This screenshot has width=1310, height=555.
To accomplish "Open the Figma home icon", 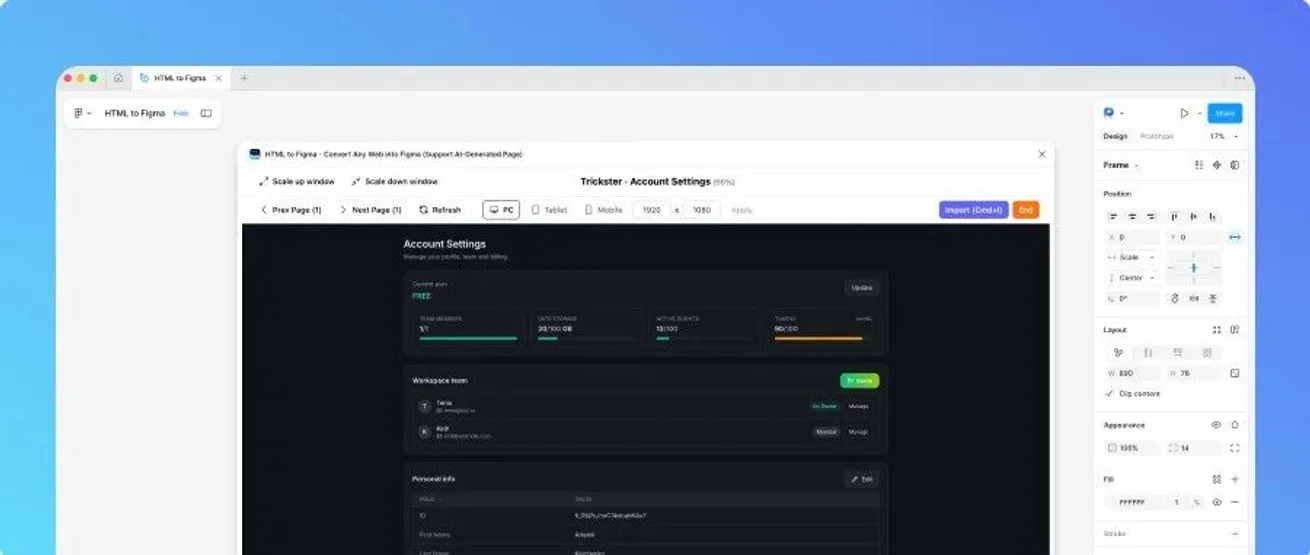I will pyautogui.click(x=118, y=78).
